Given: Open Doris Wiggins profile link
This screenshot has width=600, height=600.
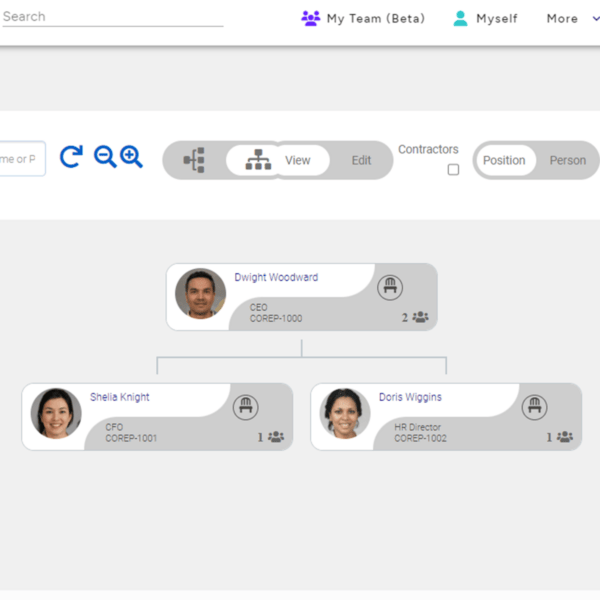Looking at the screenshot, I should pyautogui.click(x=410, y=397).
